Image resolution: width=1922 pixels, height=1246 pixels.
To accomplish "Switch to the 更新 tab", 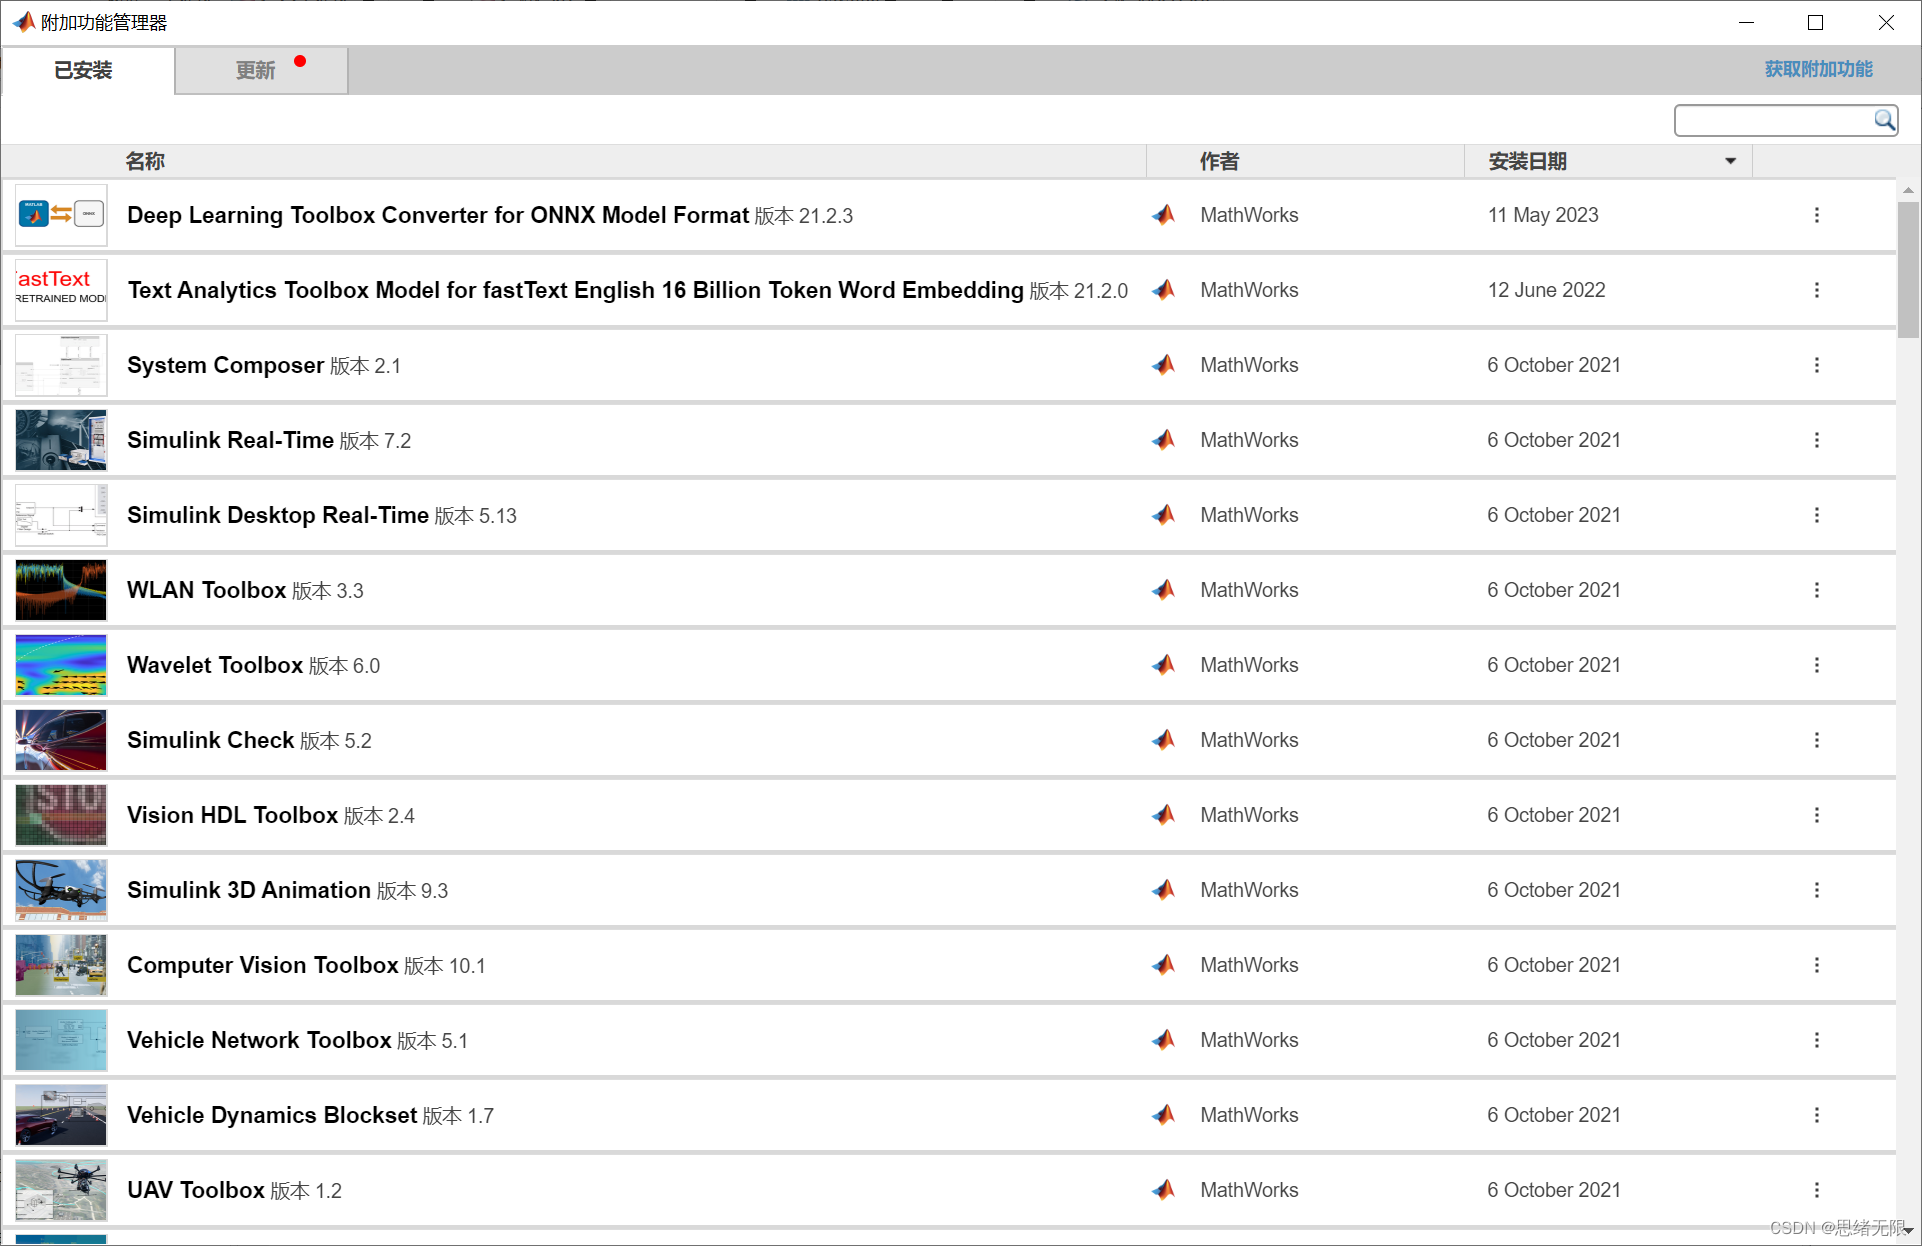I will [x=261, y=70].
